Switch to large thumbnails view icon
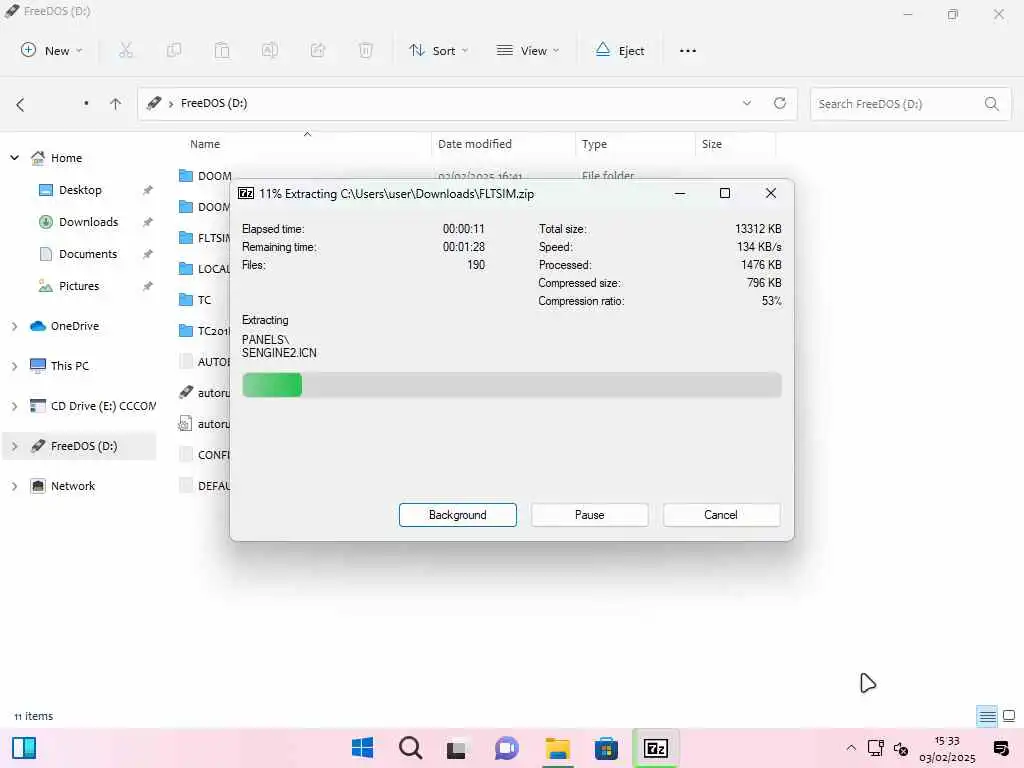The width and height of the screenshot is (1024, 768). (1009, 716)
